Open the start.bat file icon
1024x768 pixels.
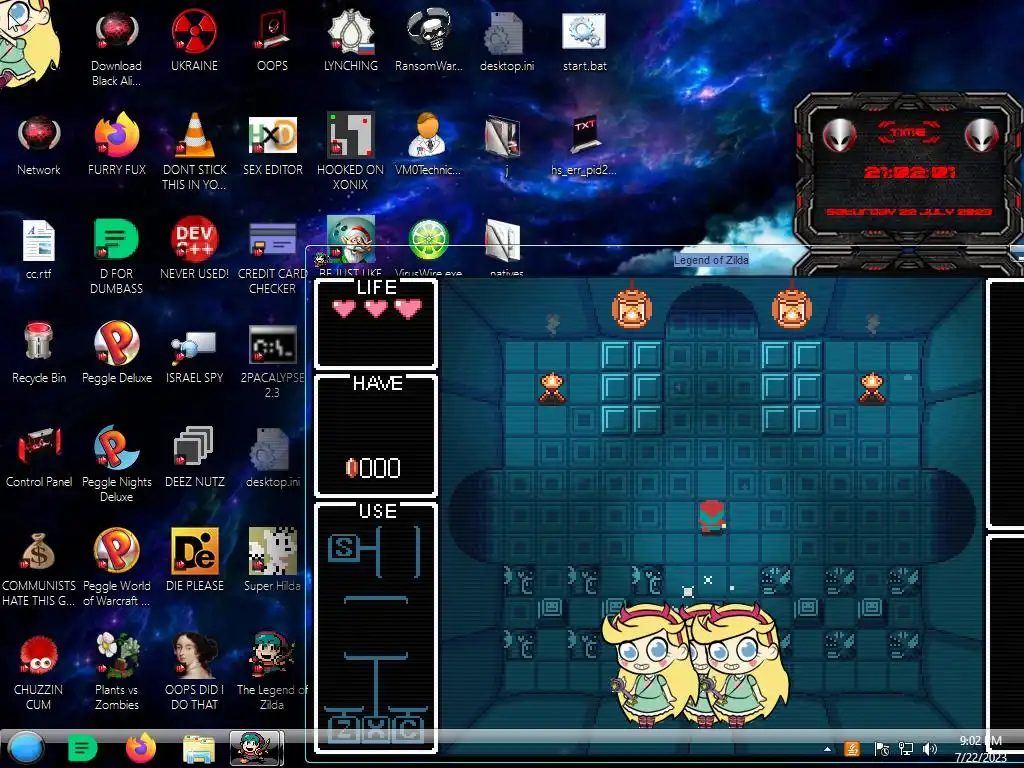coord(584,42)
